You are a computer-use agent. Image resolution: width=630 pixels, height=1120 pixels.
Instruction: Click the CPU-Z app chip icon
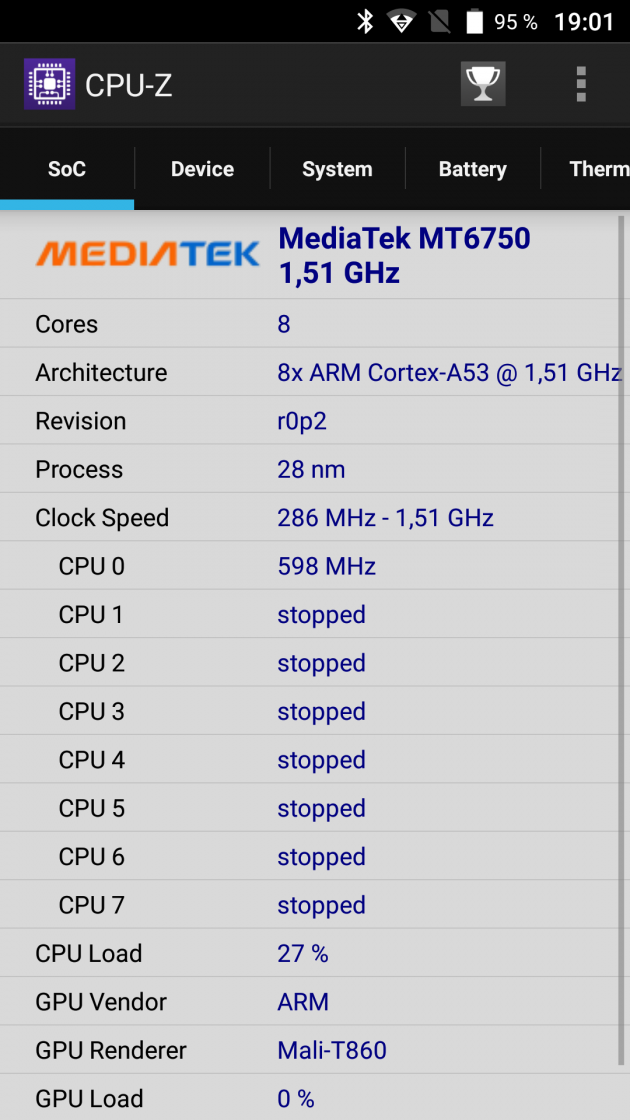pos(49,84)
